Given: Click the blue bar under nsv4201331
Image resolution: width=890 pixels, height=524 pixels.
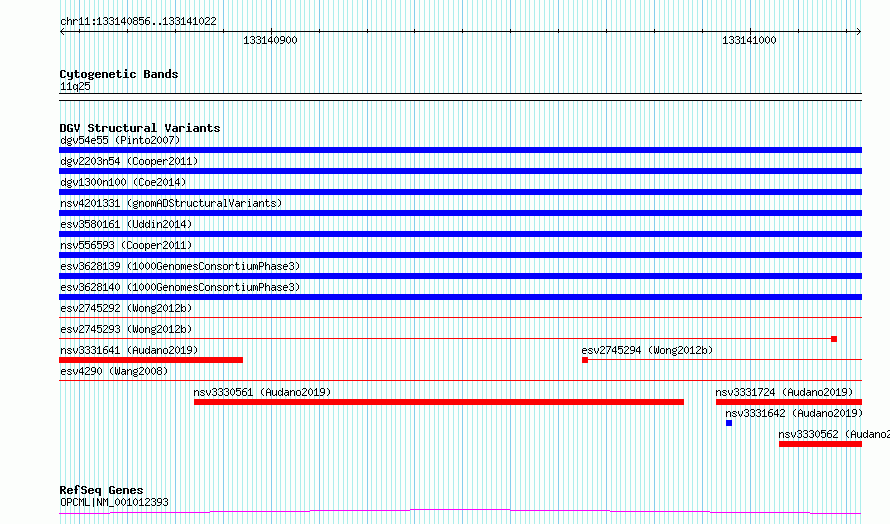Looking at the screenshot, I should pos(460,213).
